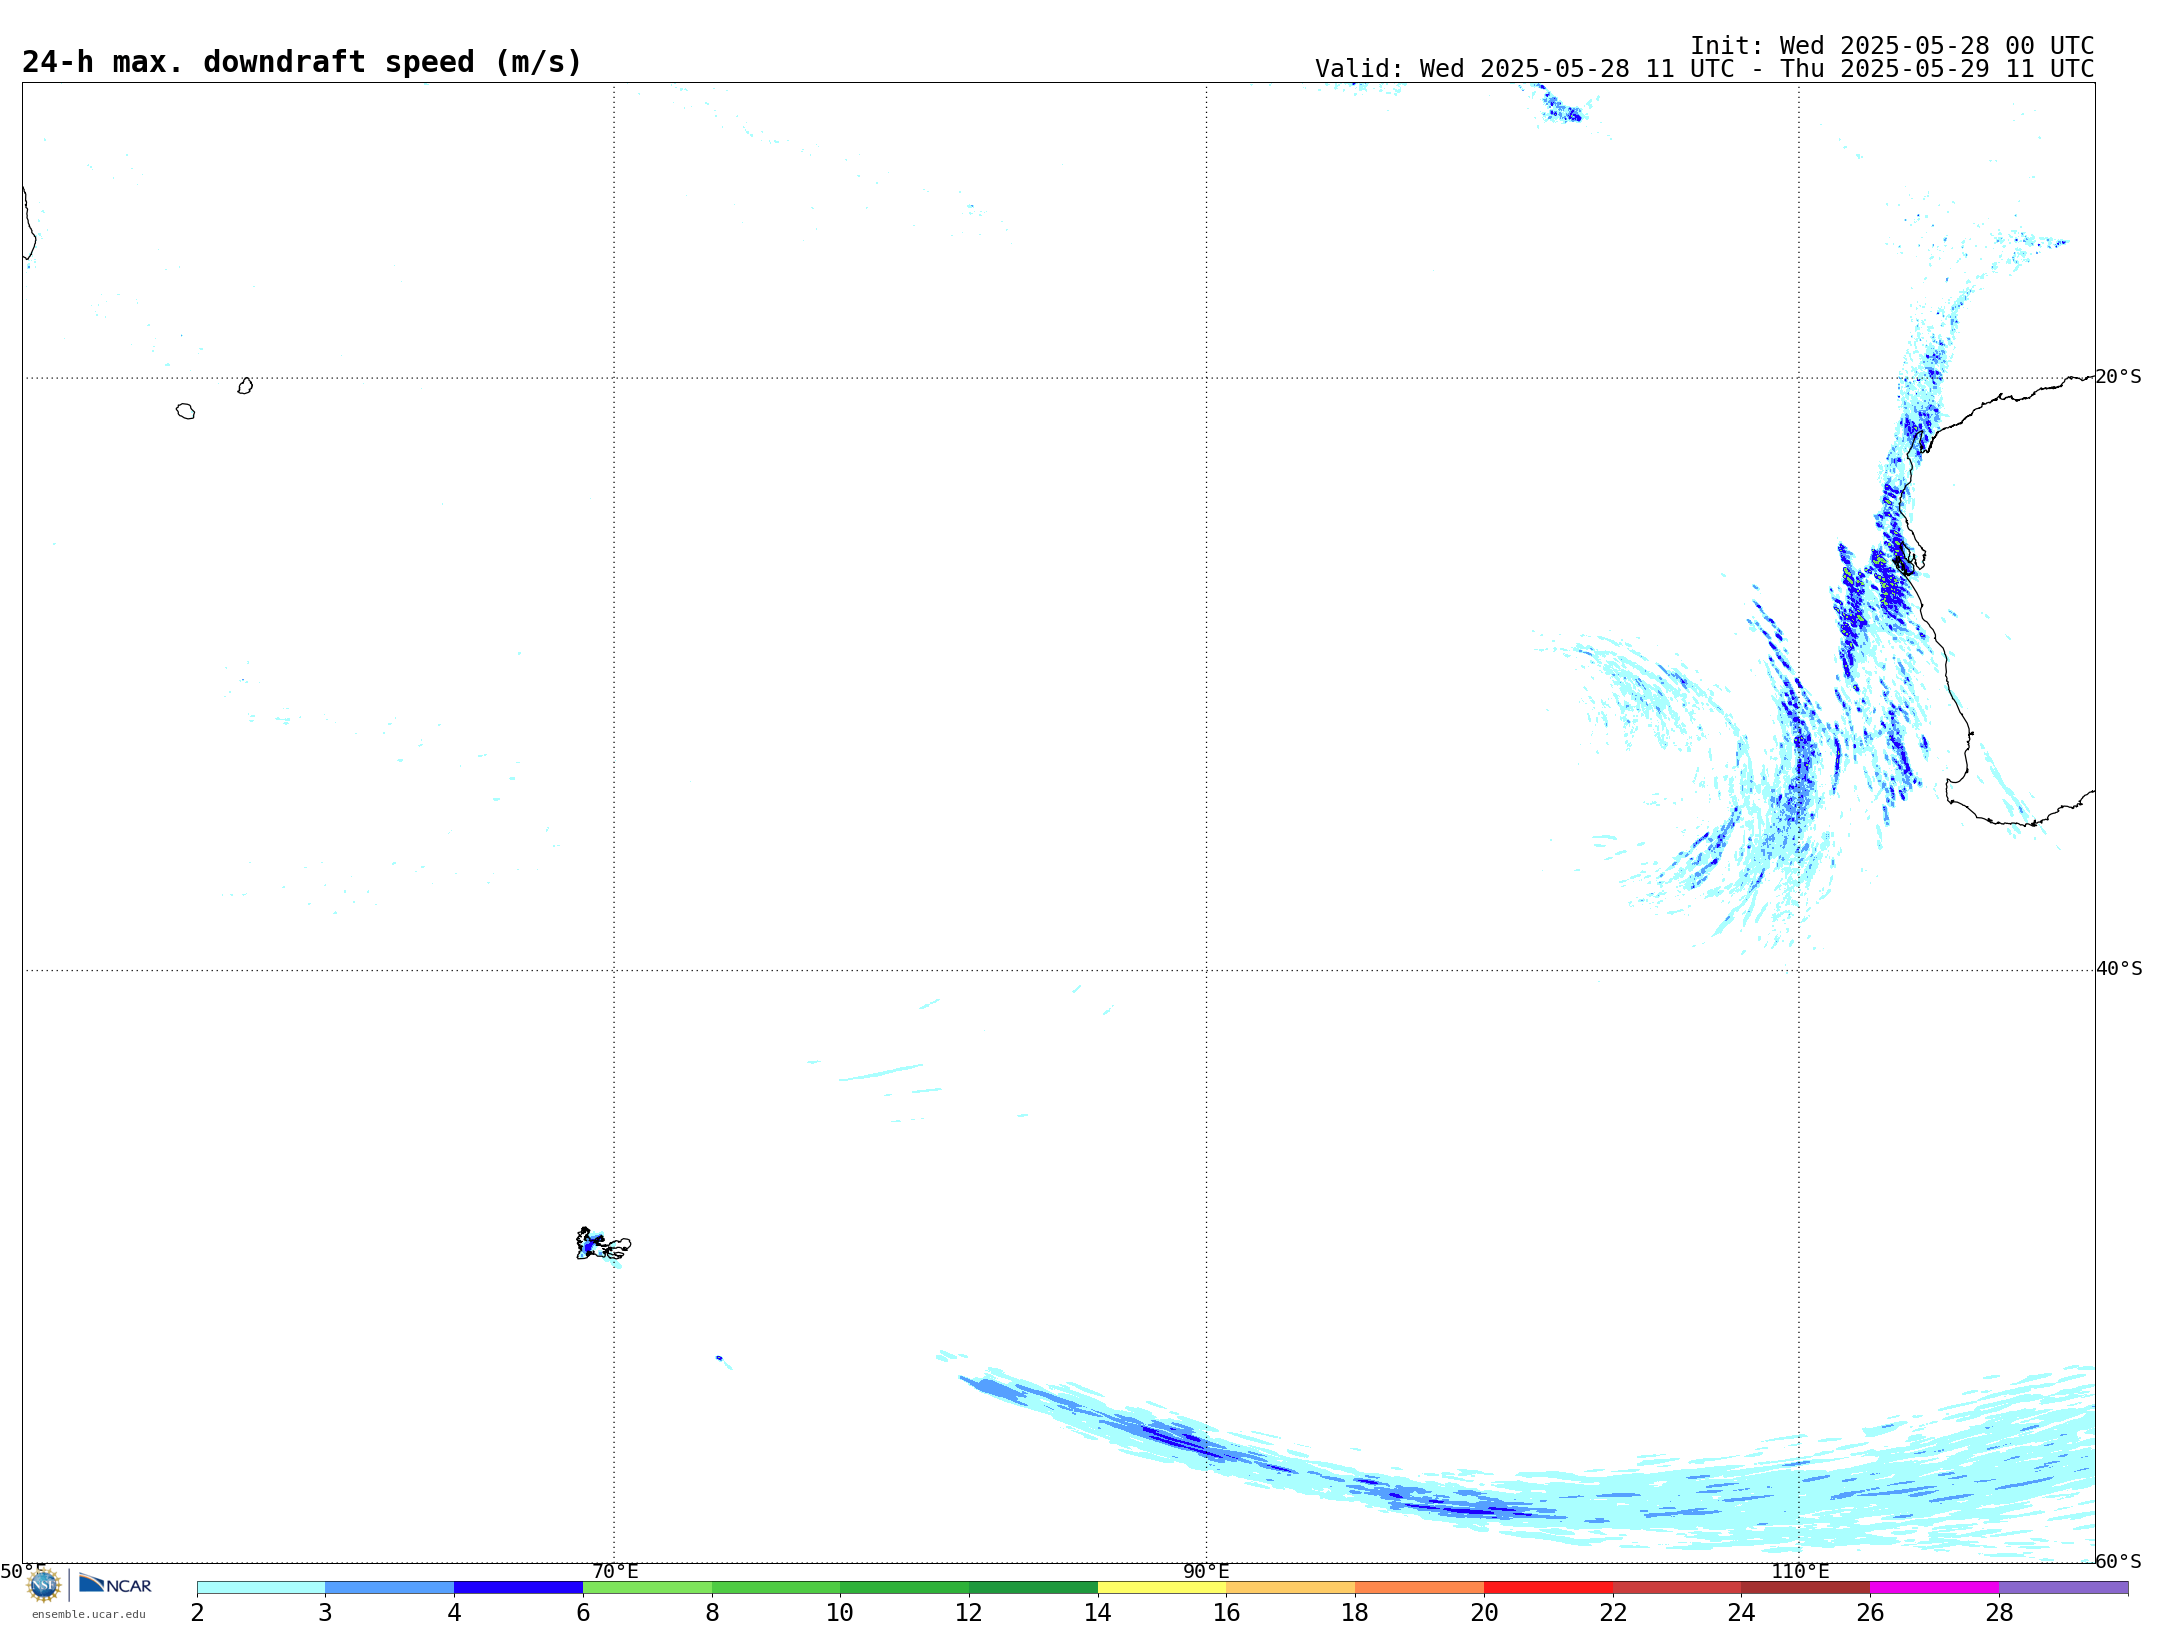Click the 60°S latitude label
The image size is (2160, 1626).
[2119, 1561]
